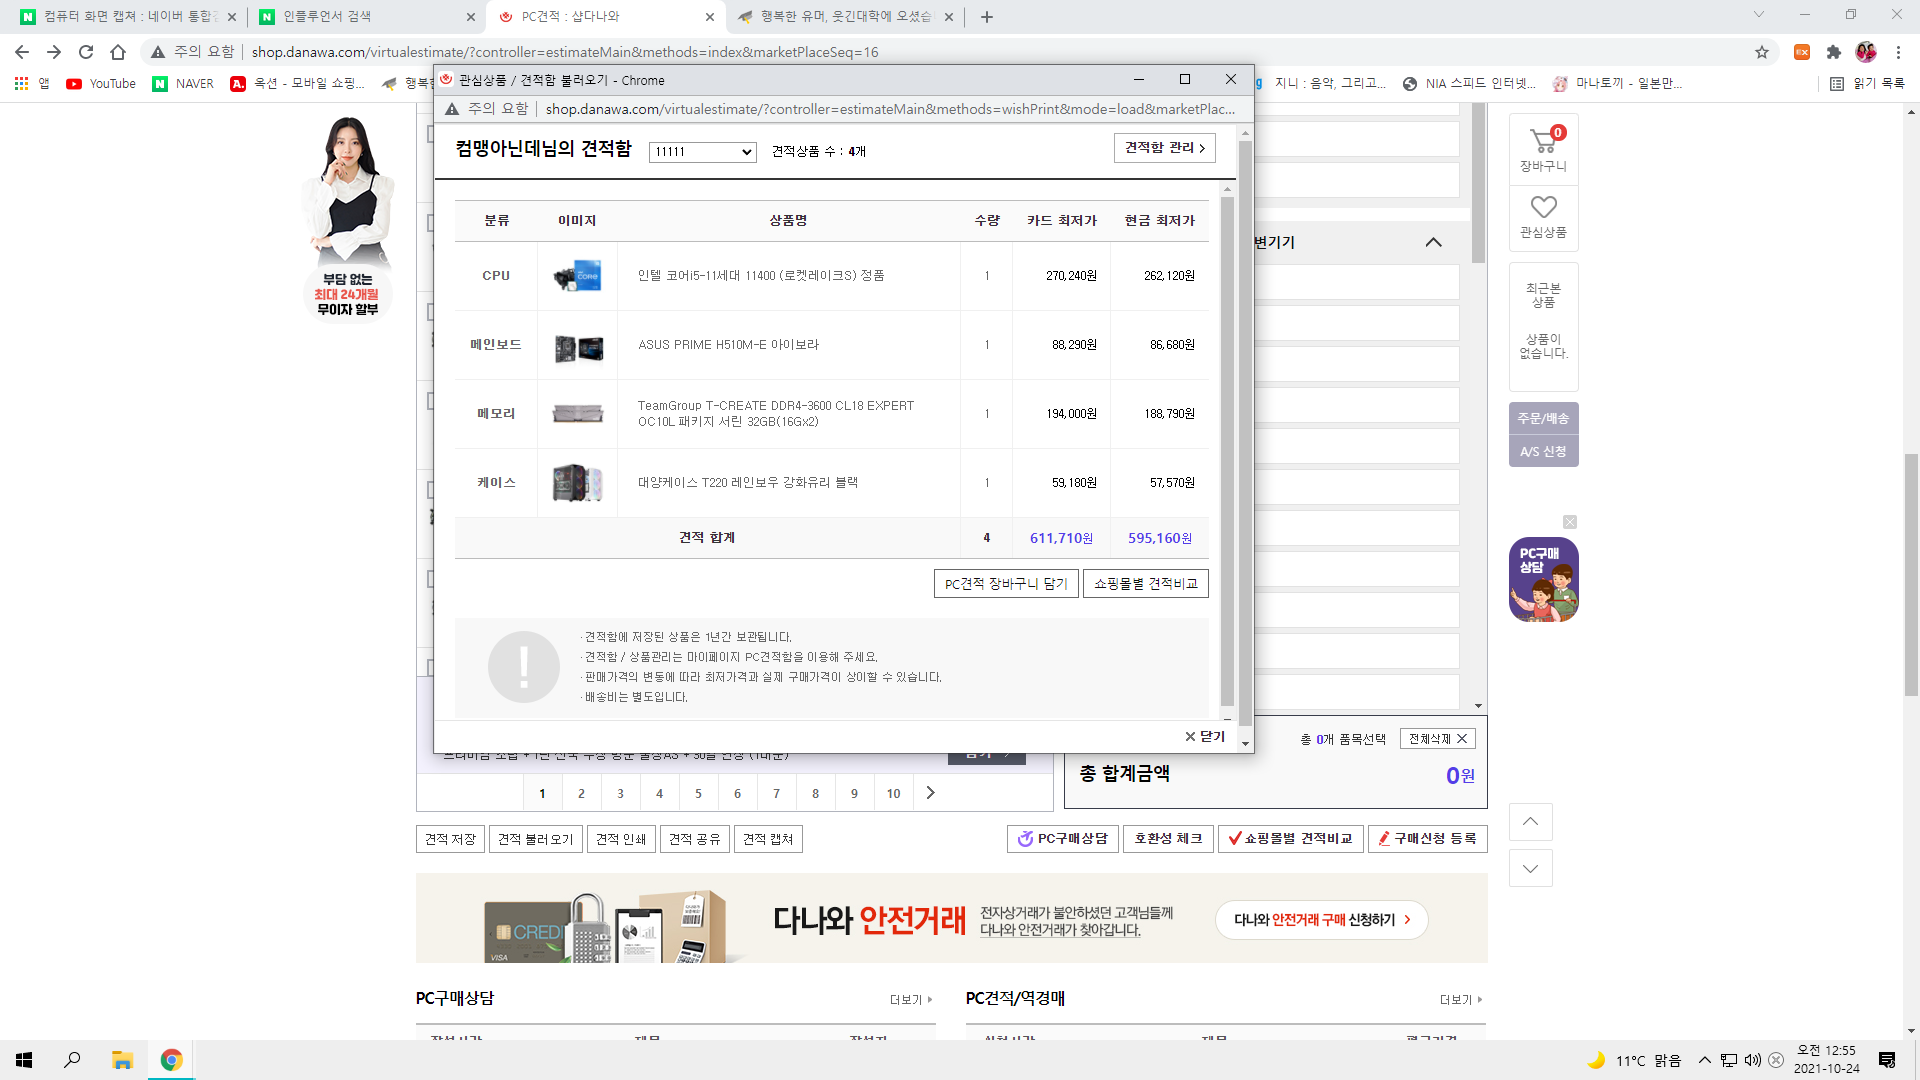Viewport: 1920px width, 1080px height.
Task: Open the NAVER bookmark
Action: click(183, 84)
